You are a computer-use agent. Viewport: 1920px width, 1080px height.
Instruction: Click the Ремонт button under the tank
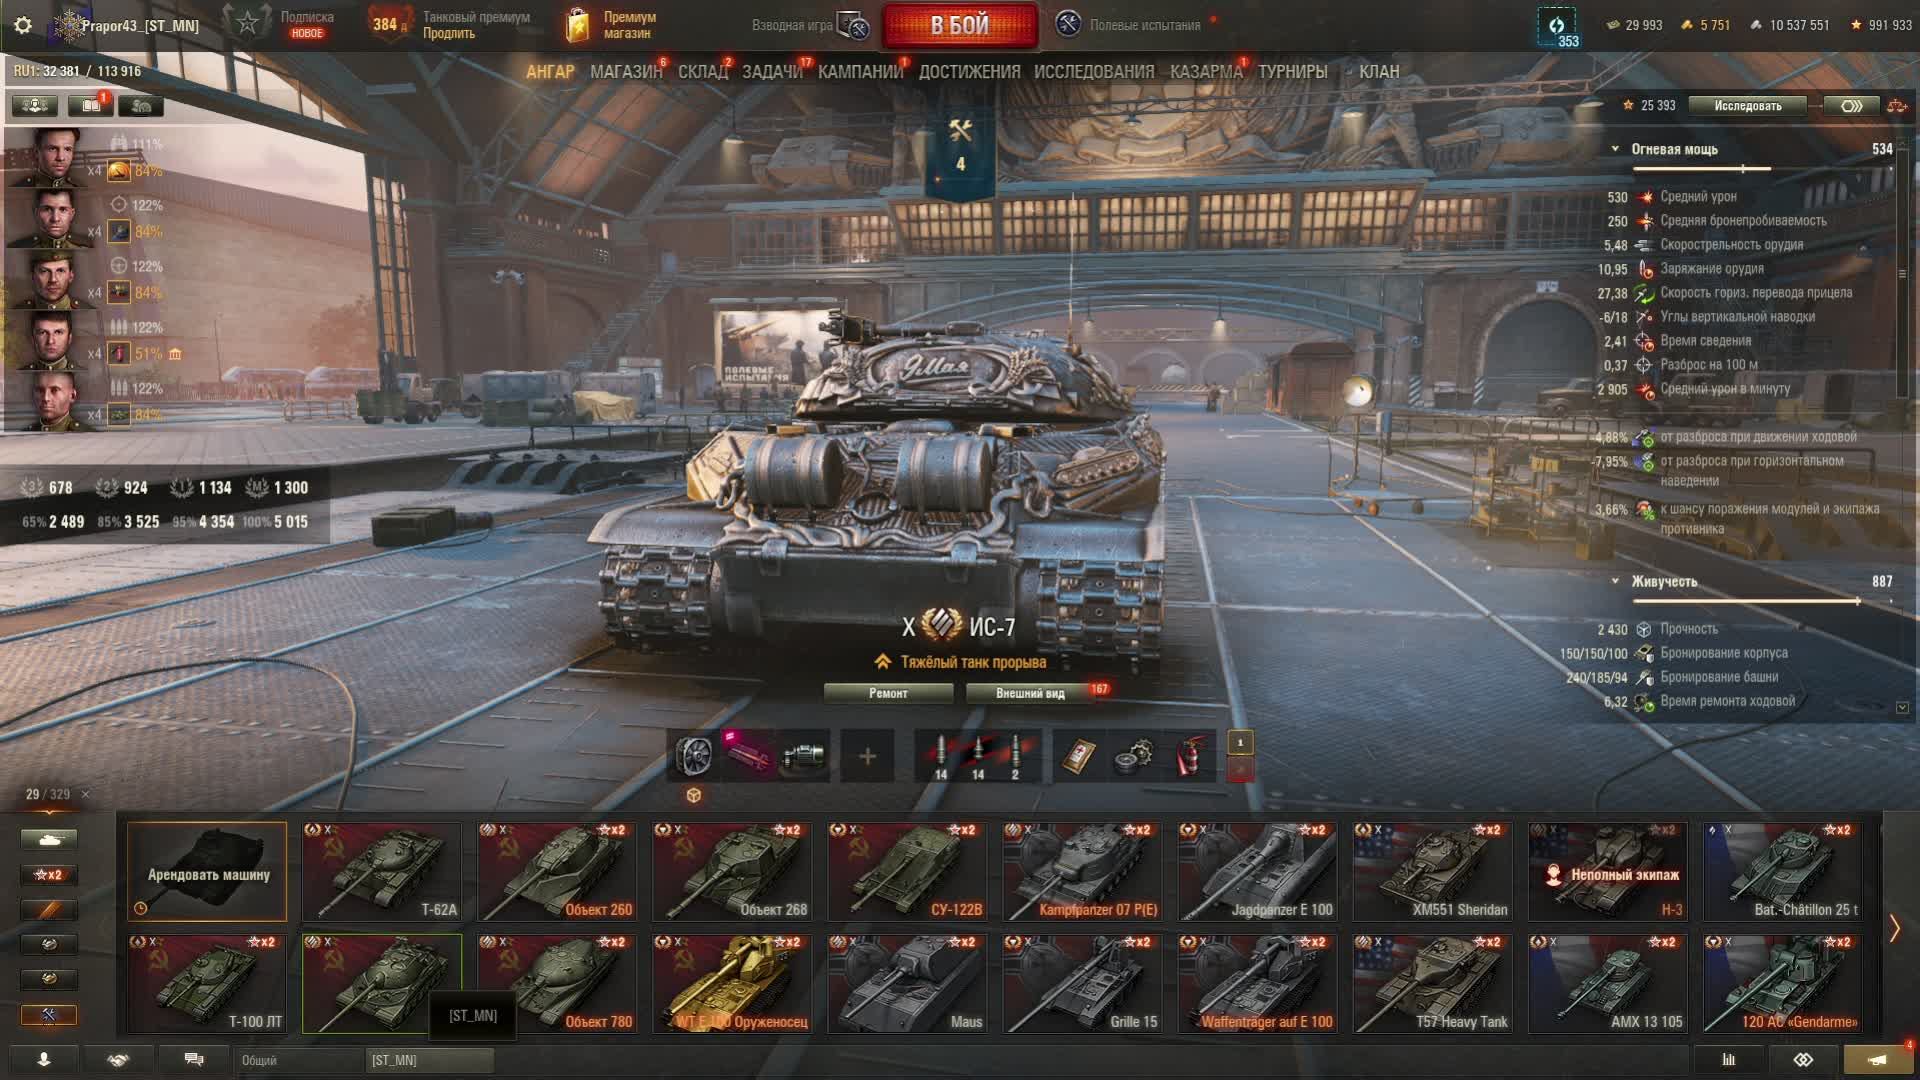(x=888, y=693)
